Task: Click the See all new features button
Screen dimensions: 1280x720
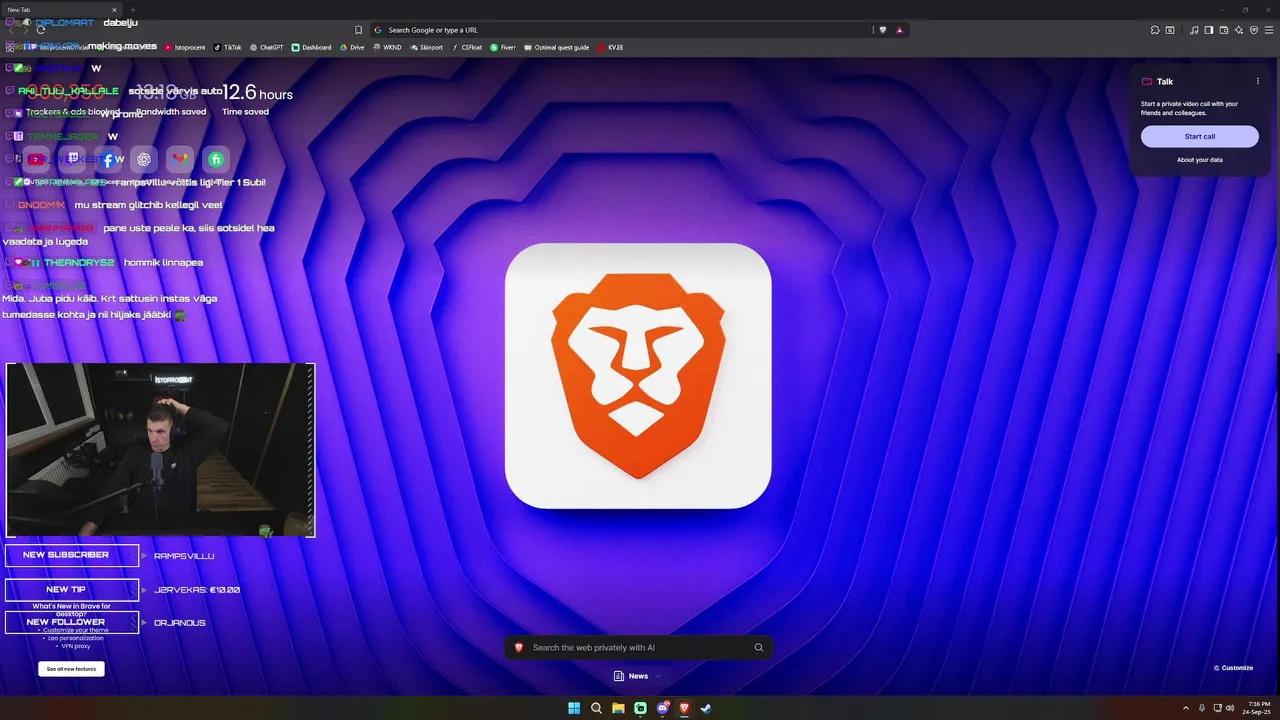Action: click(71, 669)
